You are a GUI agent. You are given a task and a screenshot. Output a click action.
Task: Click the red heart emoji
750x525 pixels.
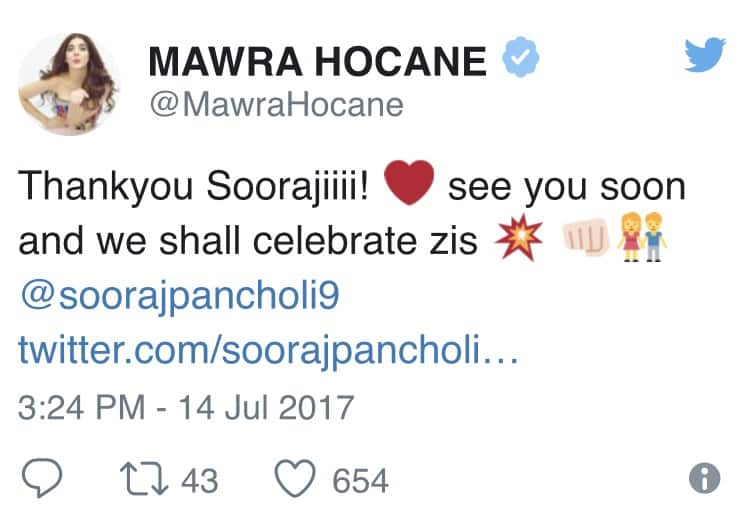[409, 183]
